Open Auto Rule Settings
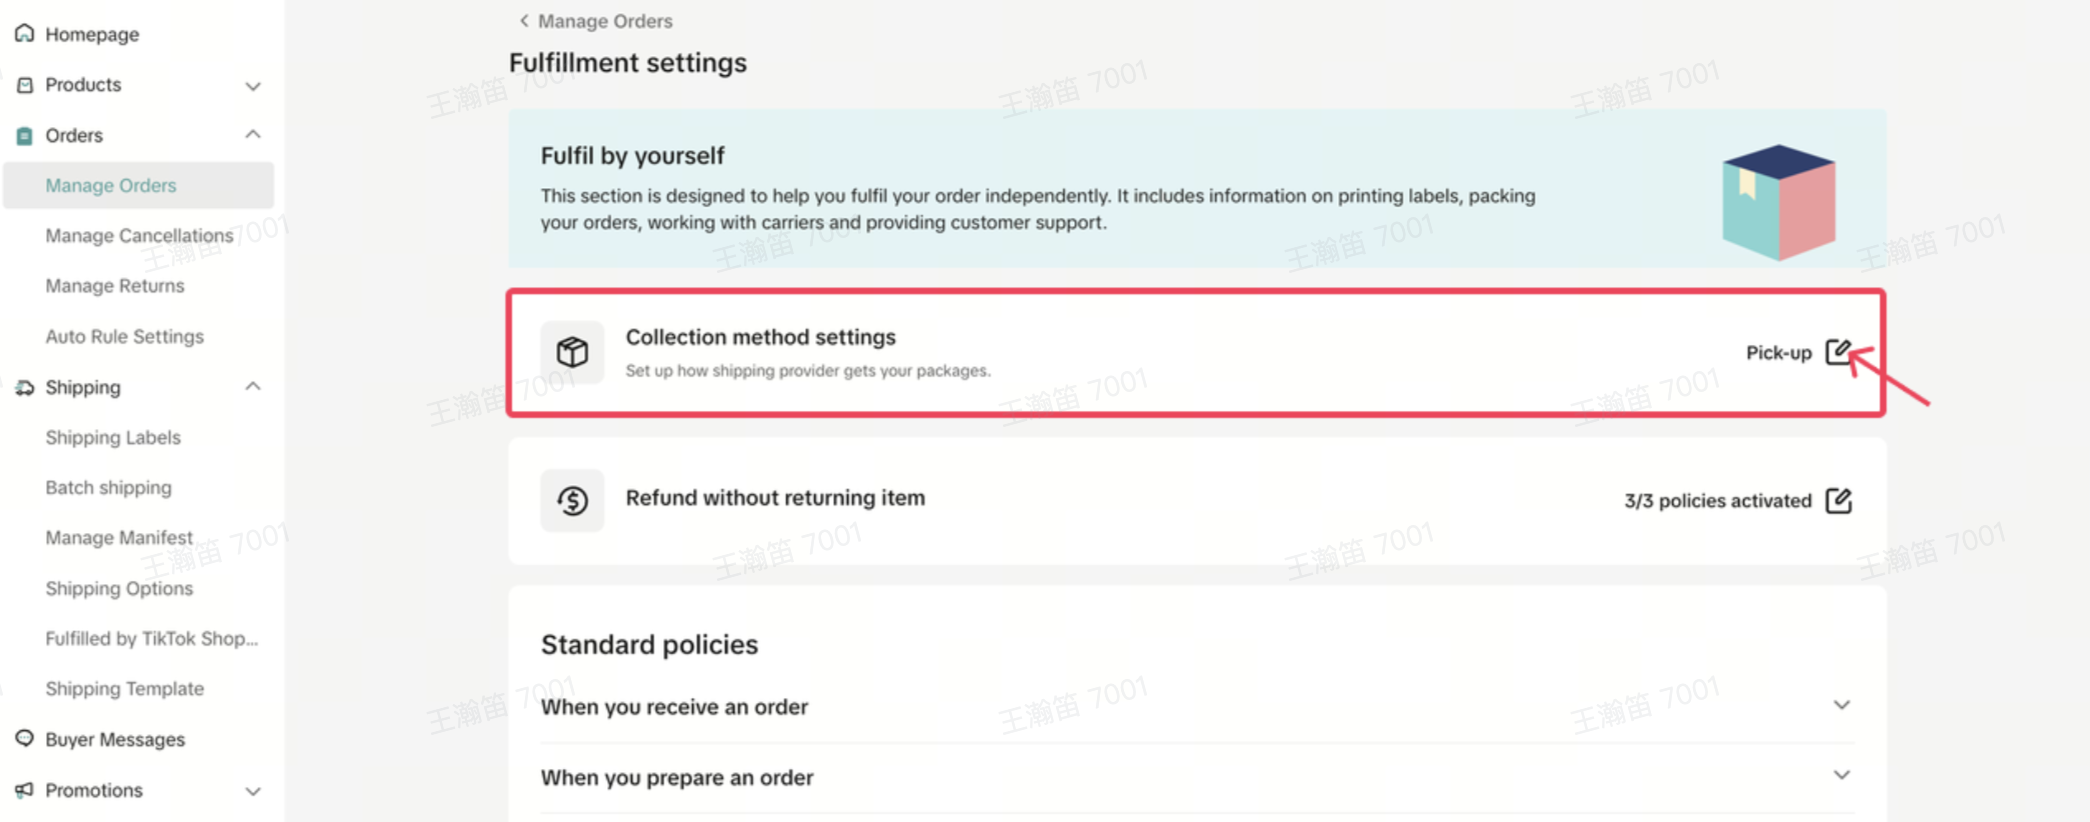The height and width of the screenshot is (822, 2090). tap(125, 336)
